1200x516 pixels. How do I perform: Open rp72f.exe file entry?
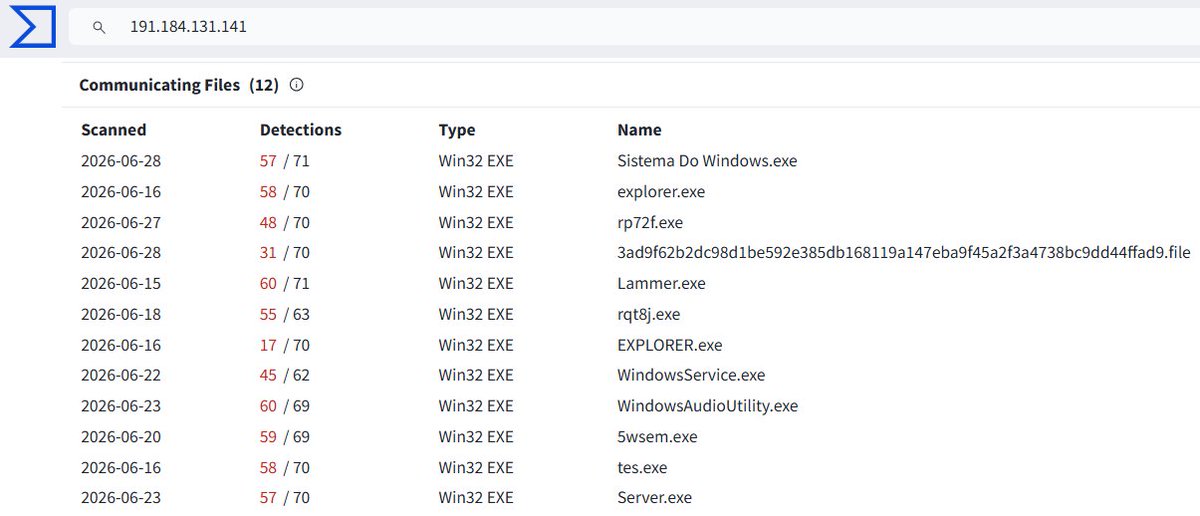point(651,223)
